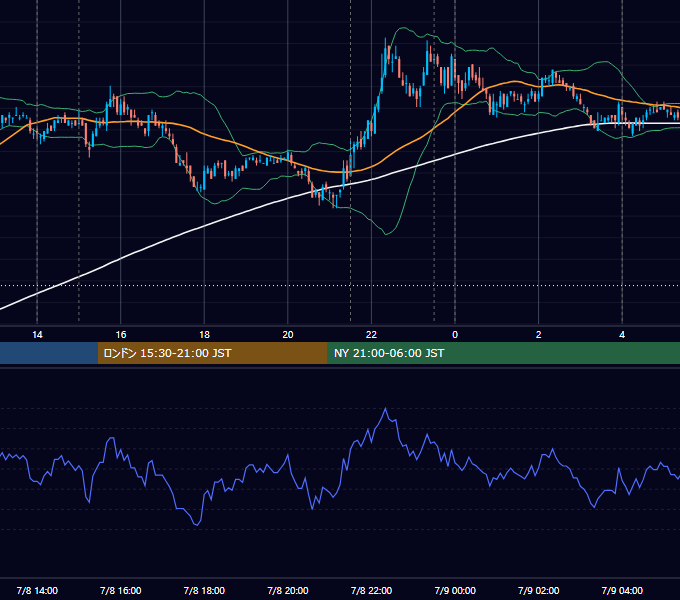This screenshot has width=680, height=600.
Task: Click the 7/8 14:00 time label
Action: (37, 591)
